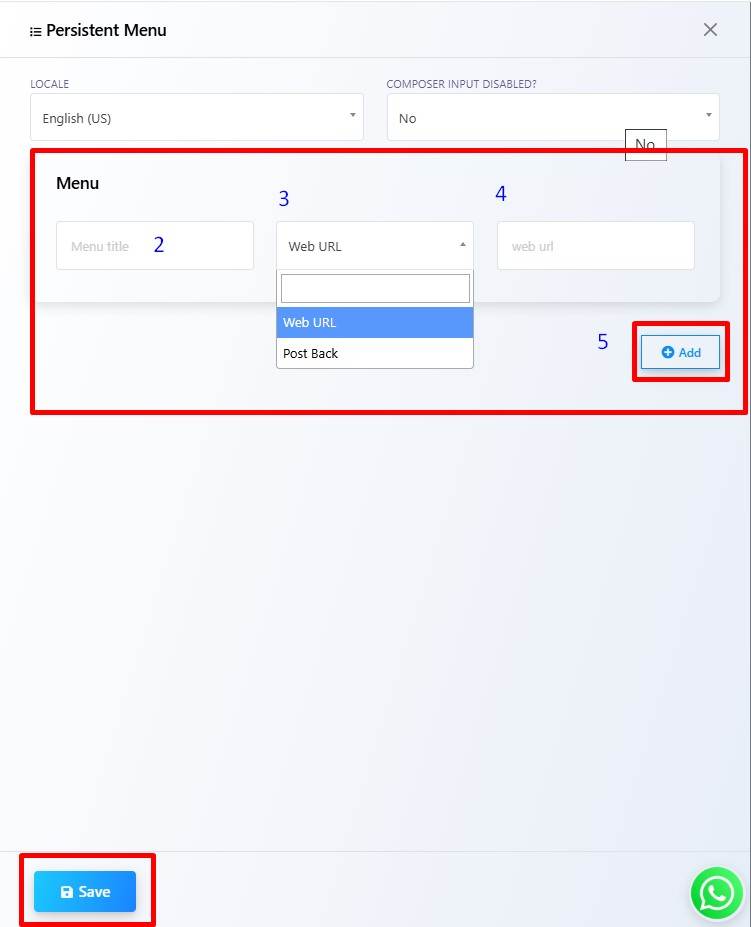Viewport: 751px width, 927px height.
Task: Open the WhatsApp chat bubble
Action: pos(717,893)
